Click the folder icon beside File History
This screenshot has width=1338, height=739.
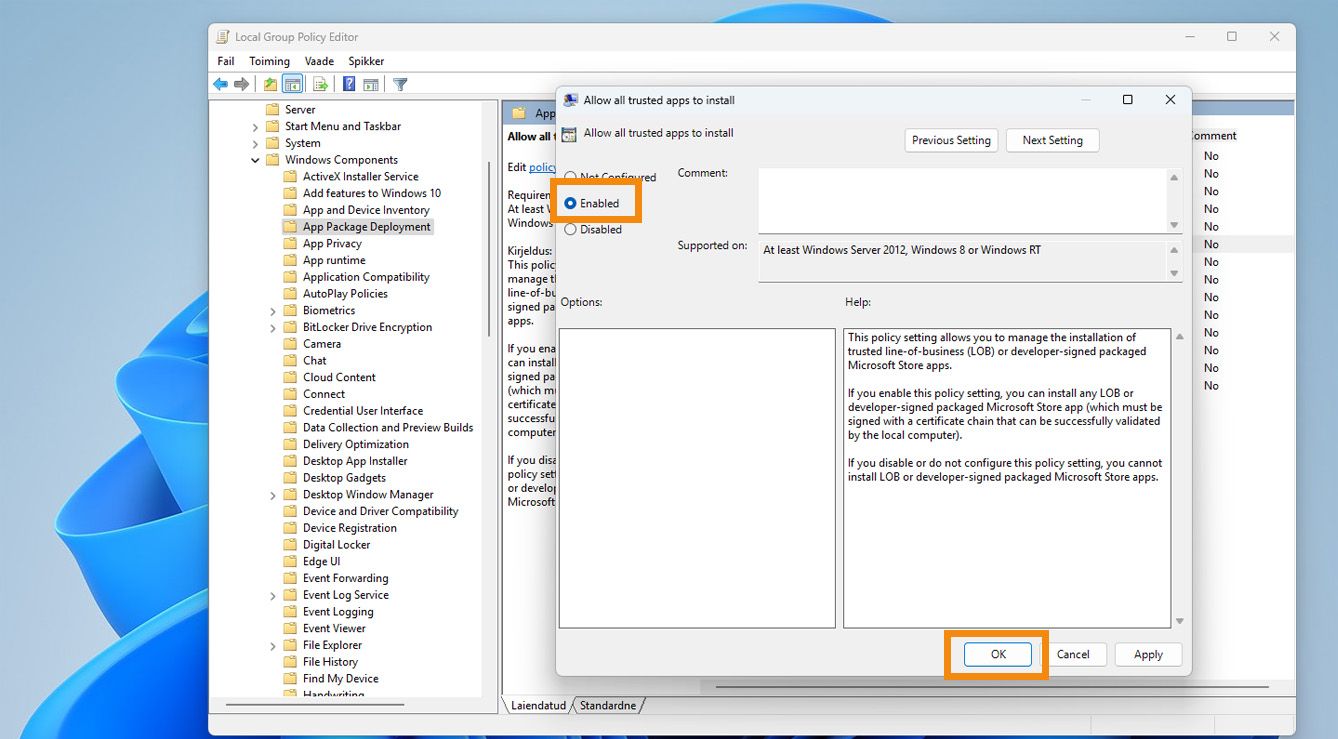(290, 662)
